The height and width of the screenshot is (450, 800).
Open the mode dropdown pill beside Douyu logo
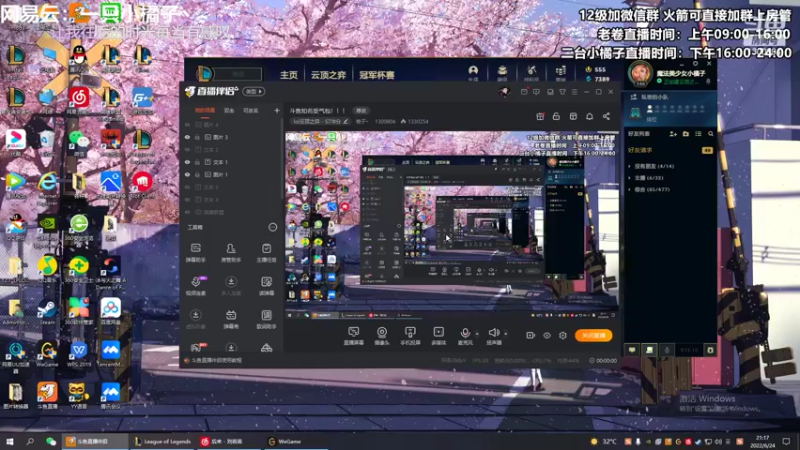tap(254, 92)
